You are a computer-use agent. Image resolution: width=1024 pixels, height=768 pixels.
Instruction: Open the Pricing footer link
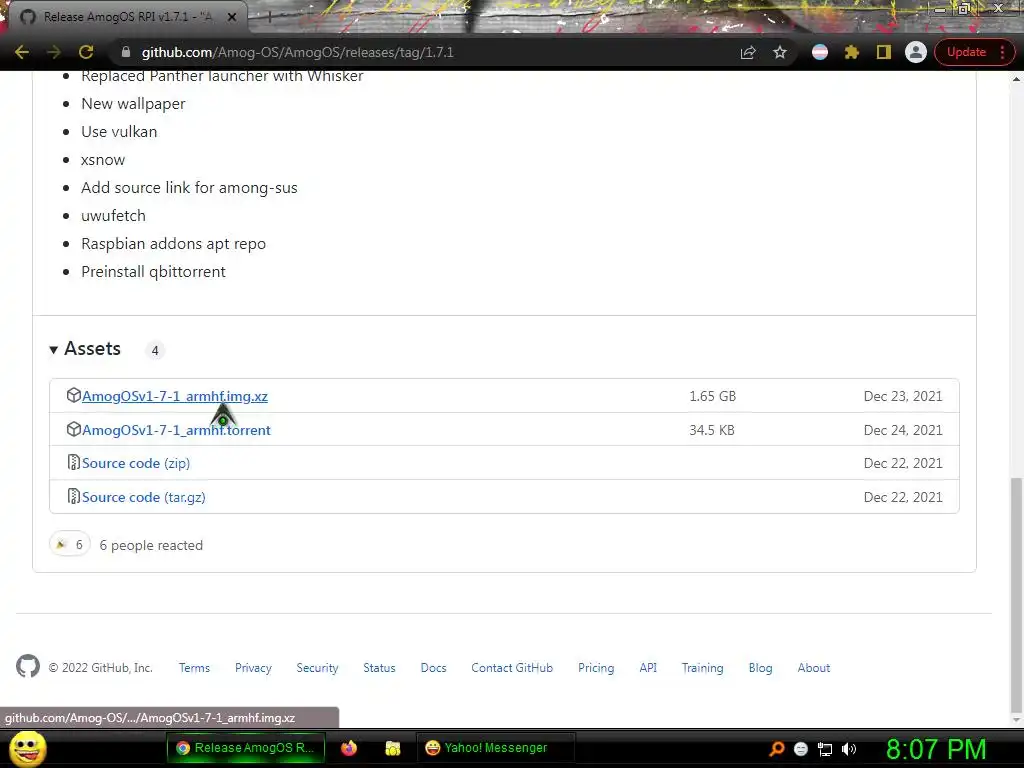[x=596, y=668]
